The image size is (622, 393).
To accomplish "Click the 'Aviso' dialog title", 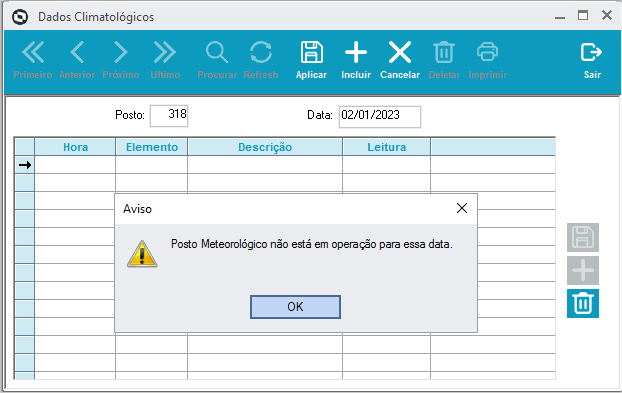I will 137,209.
